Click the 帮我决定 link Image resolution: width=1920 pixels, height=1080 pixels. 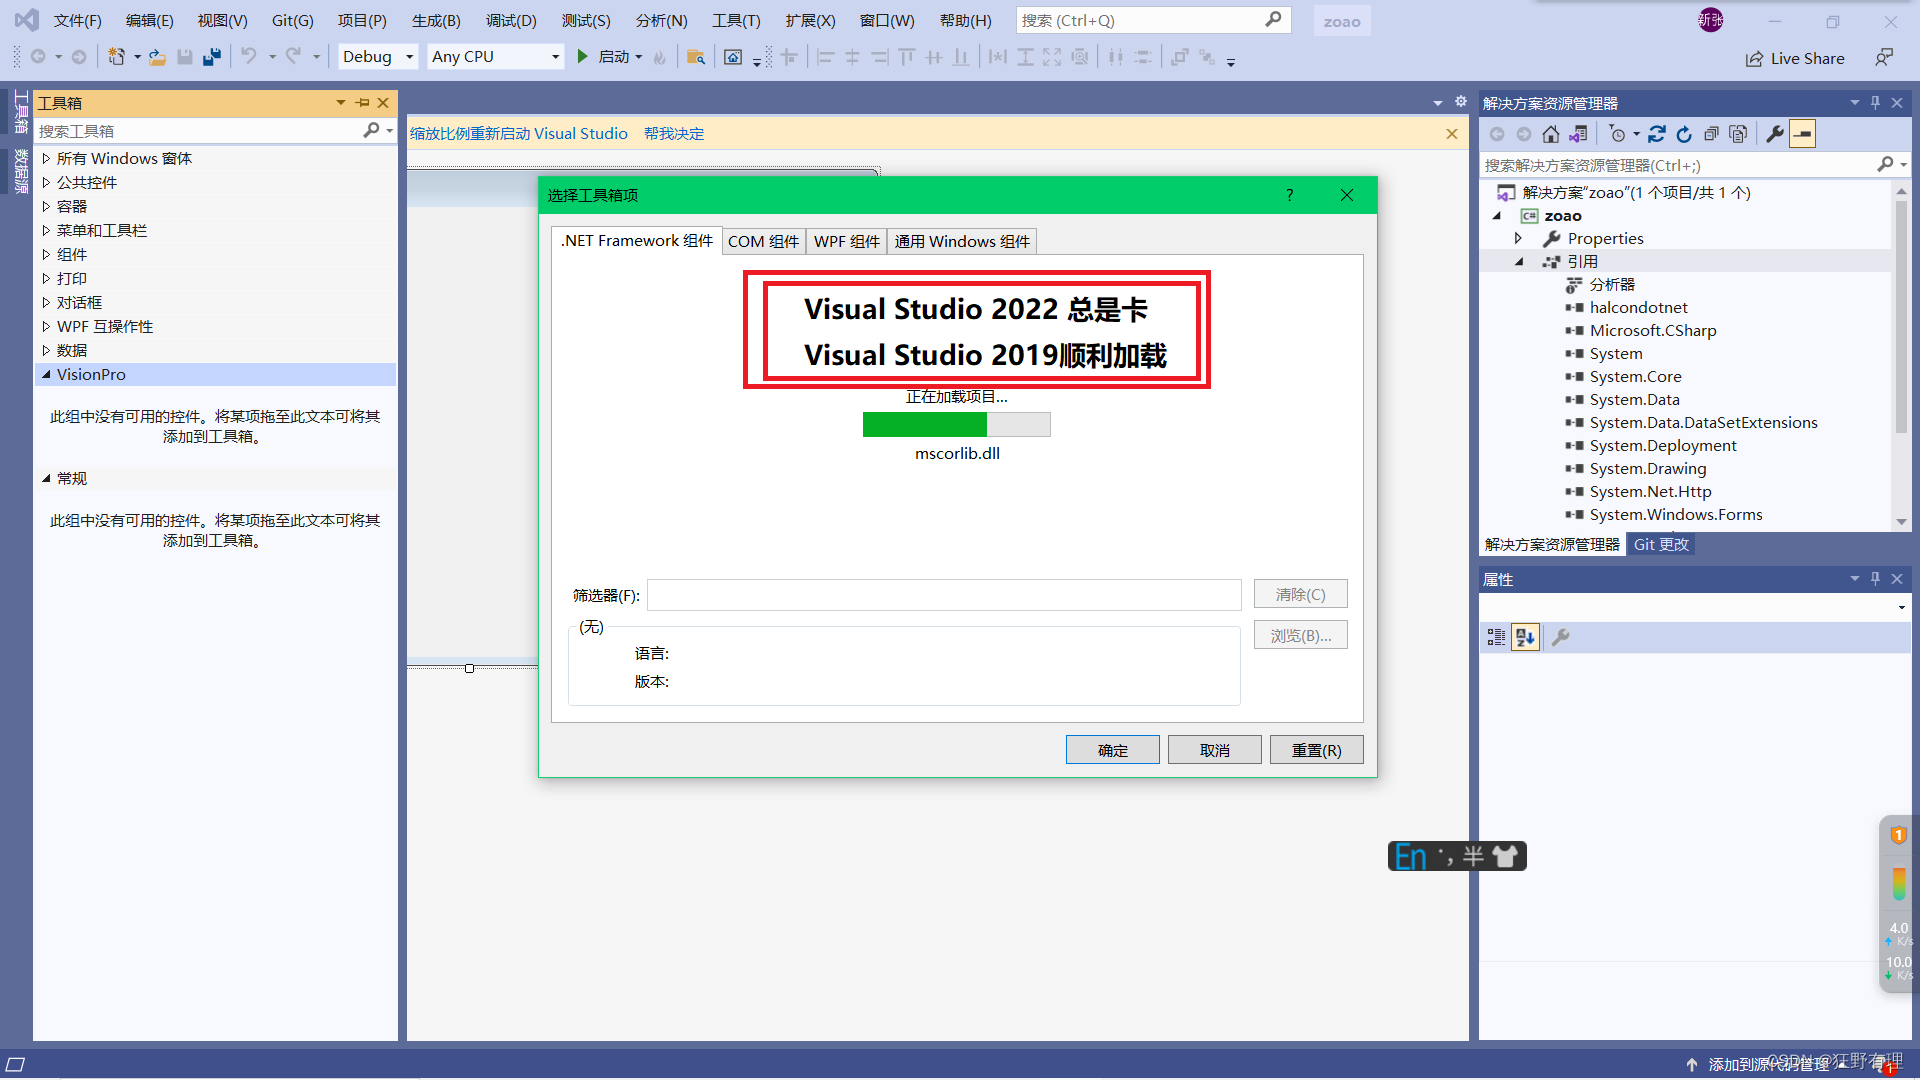(674, 133)
